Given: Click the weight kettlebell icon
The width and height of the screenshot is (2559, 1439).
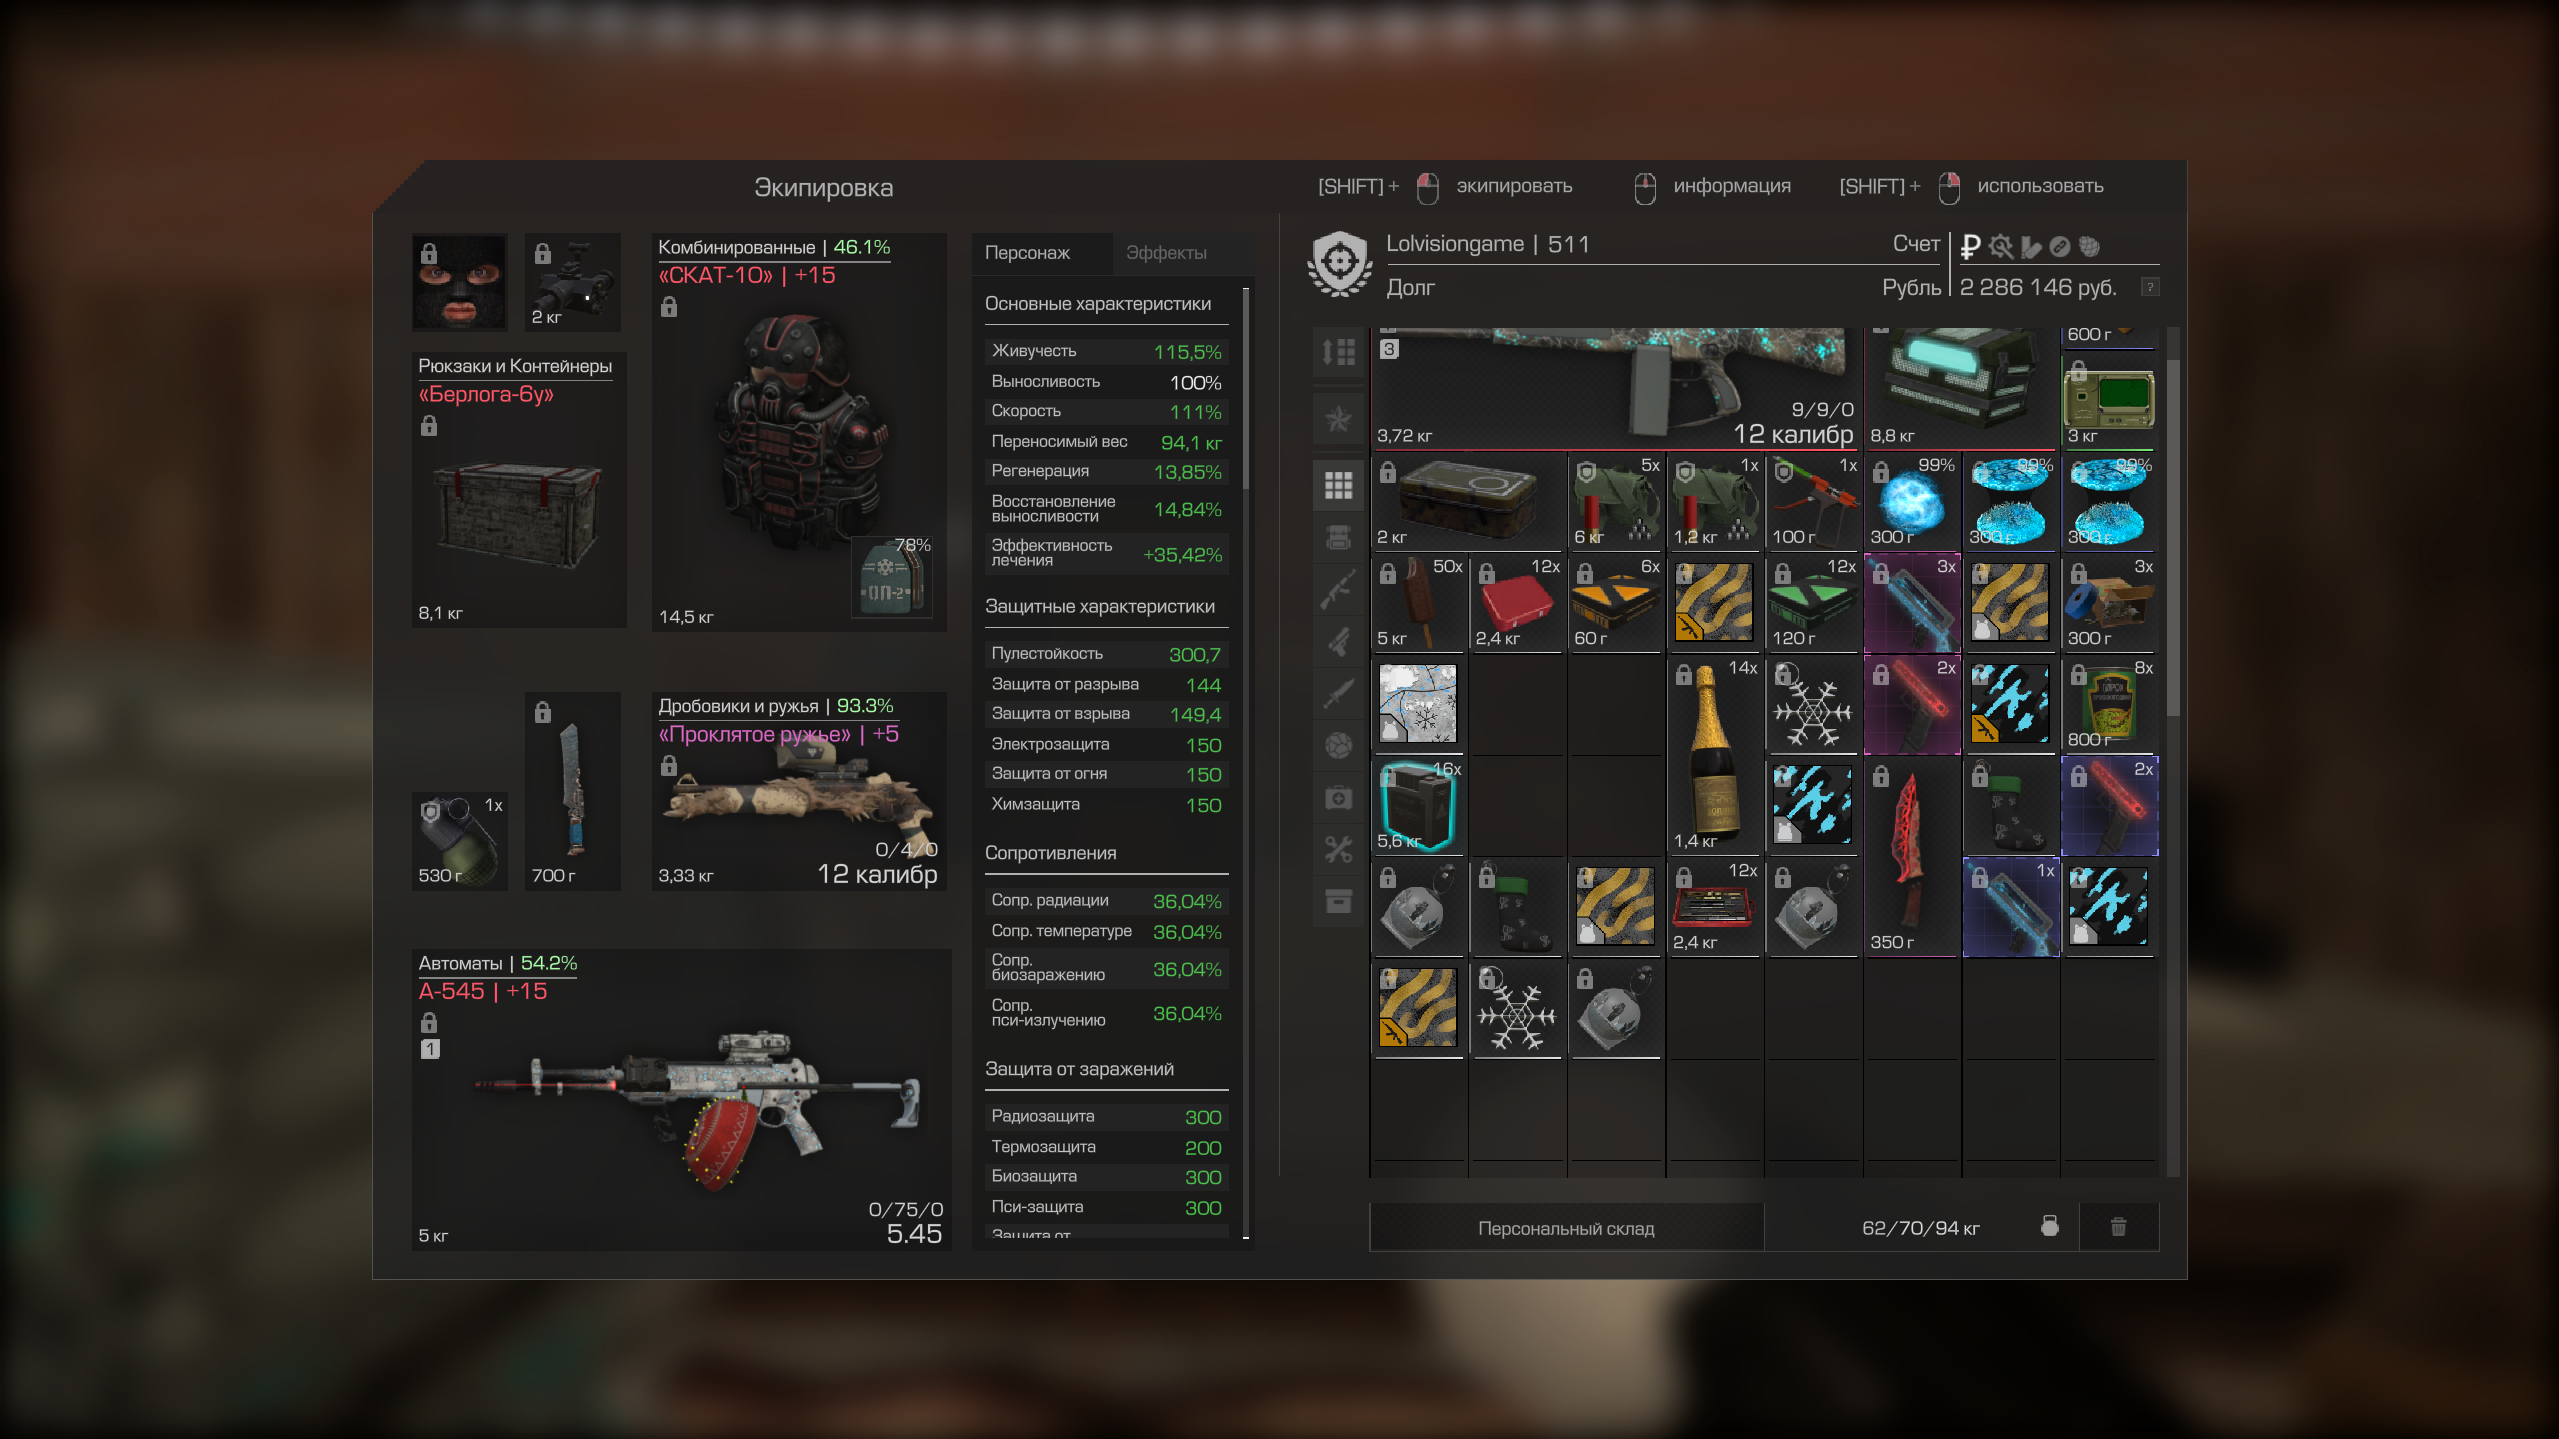Looking at the screenshot, I should pos(2049,1226).
